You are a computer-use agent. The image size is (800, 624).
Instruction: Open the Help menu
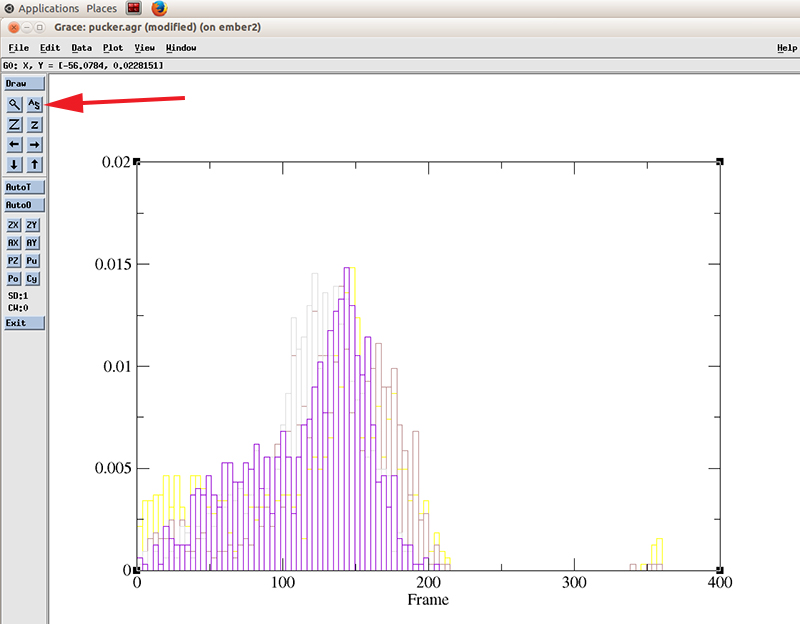tap(786, 48)
